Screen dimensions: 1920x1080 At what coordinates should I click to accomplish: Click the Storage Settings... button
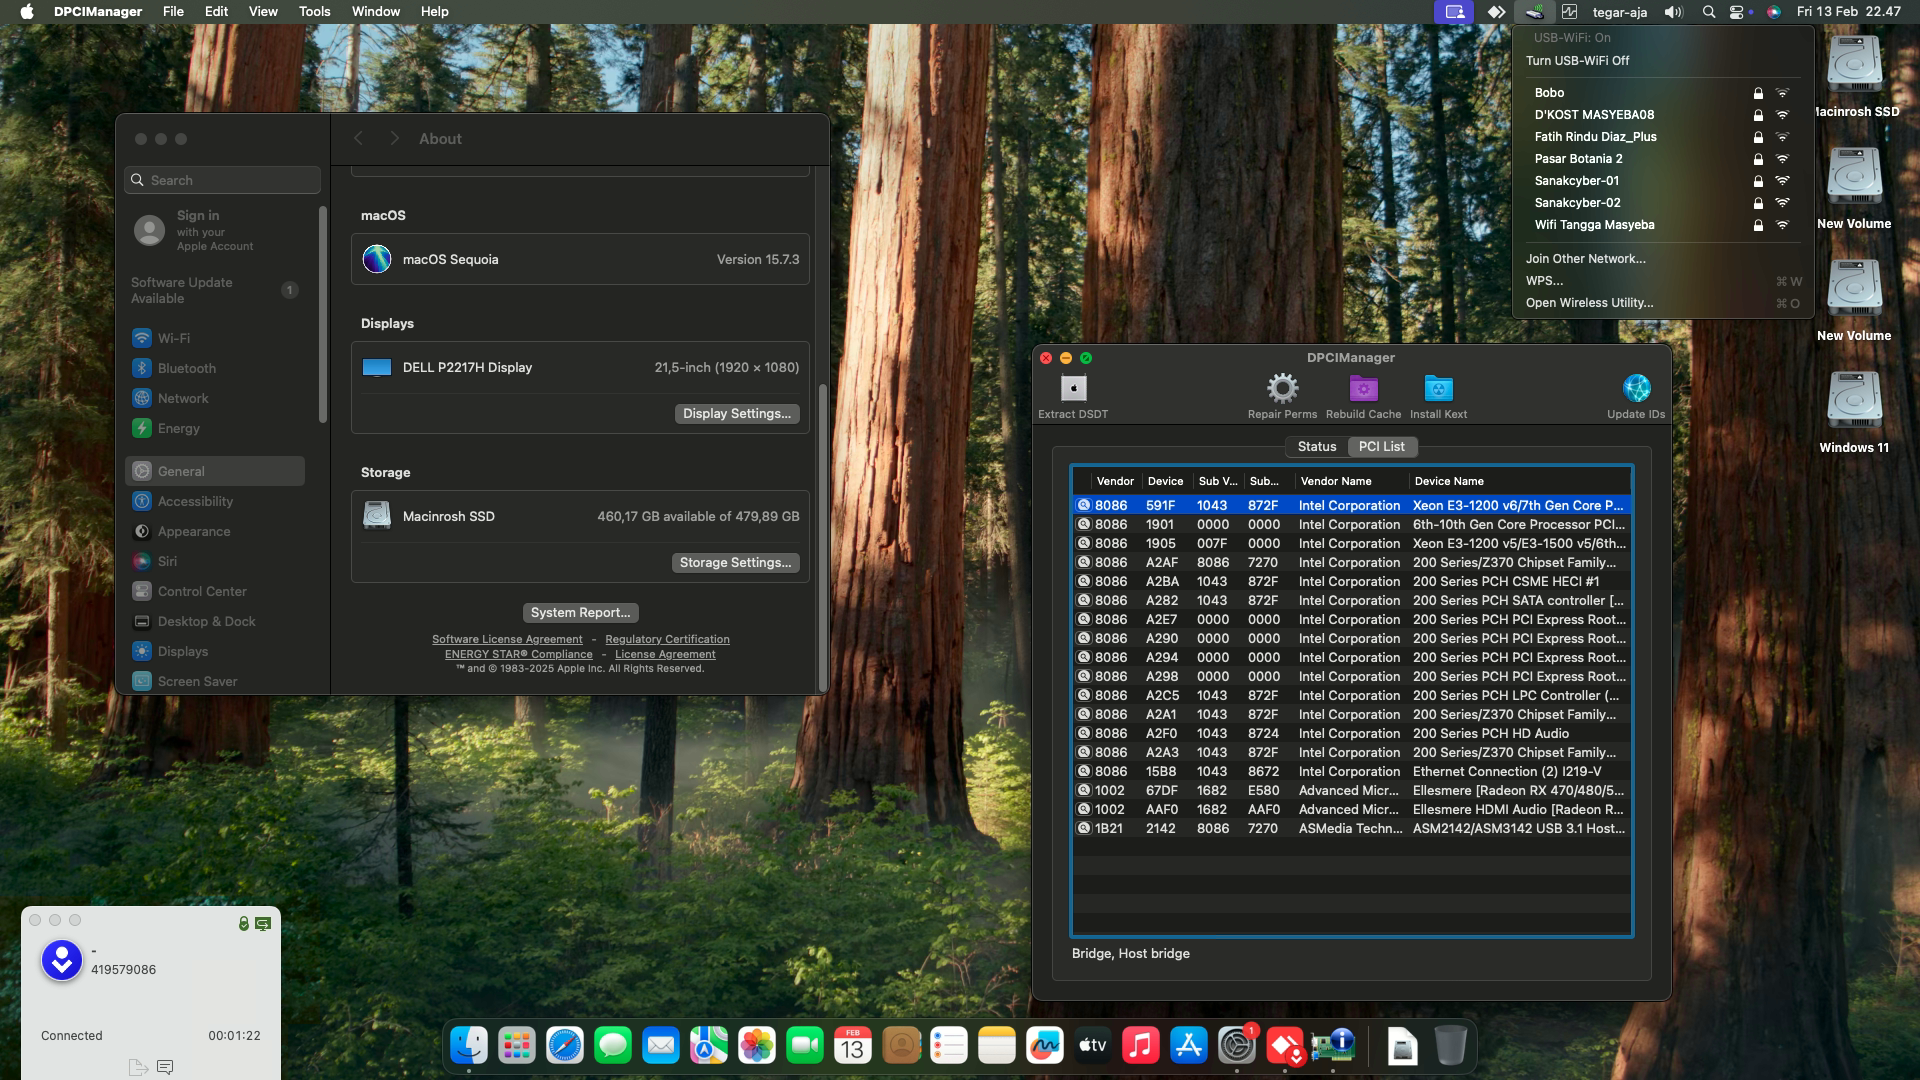735,563
